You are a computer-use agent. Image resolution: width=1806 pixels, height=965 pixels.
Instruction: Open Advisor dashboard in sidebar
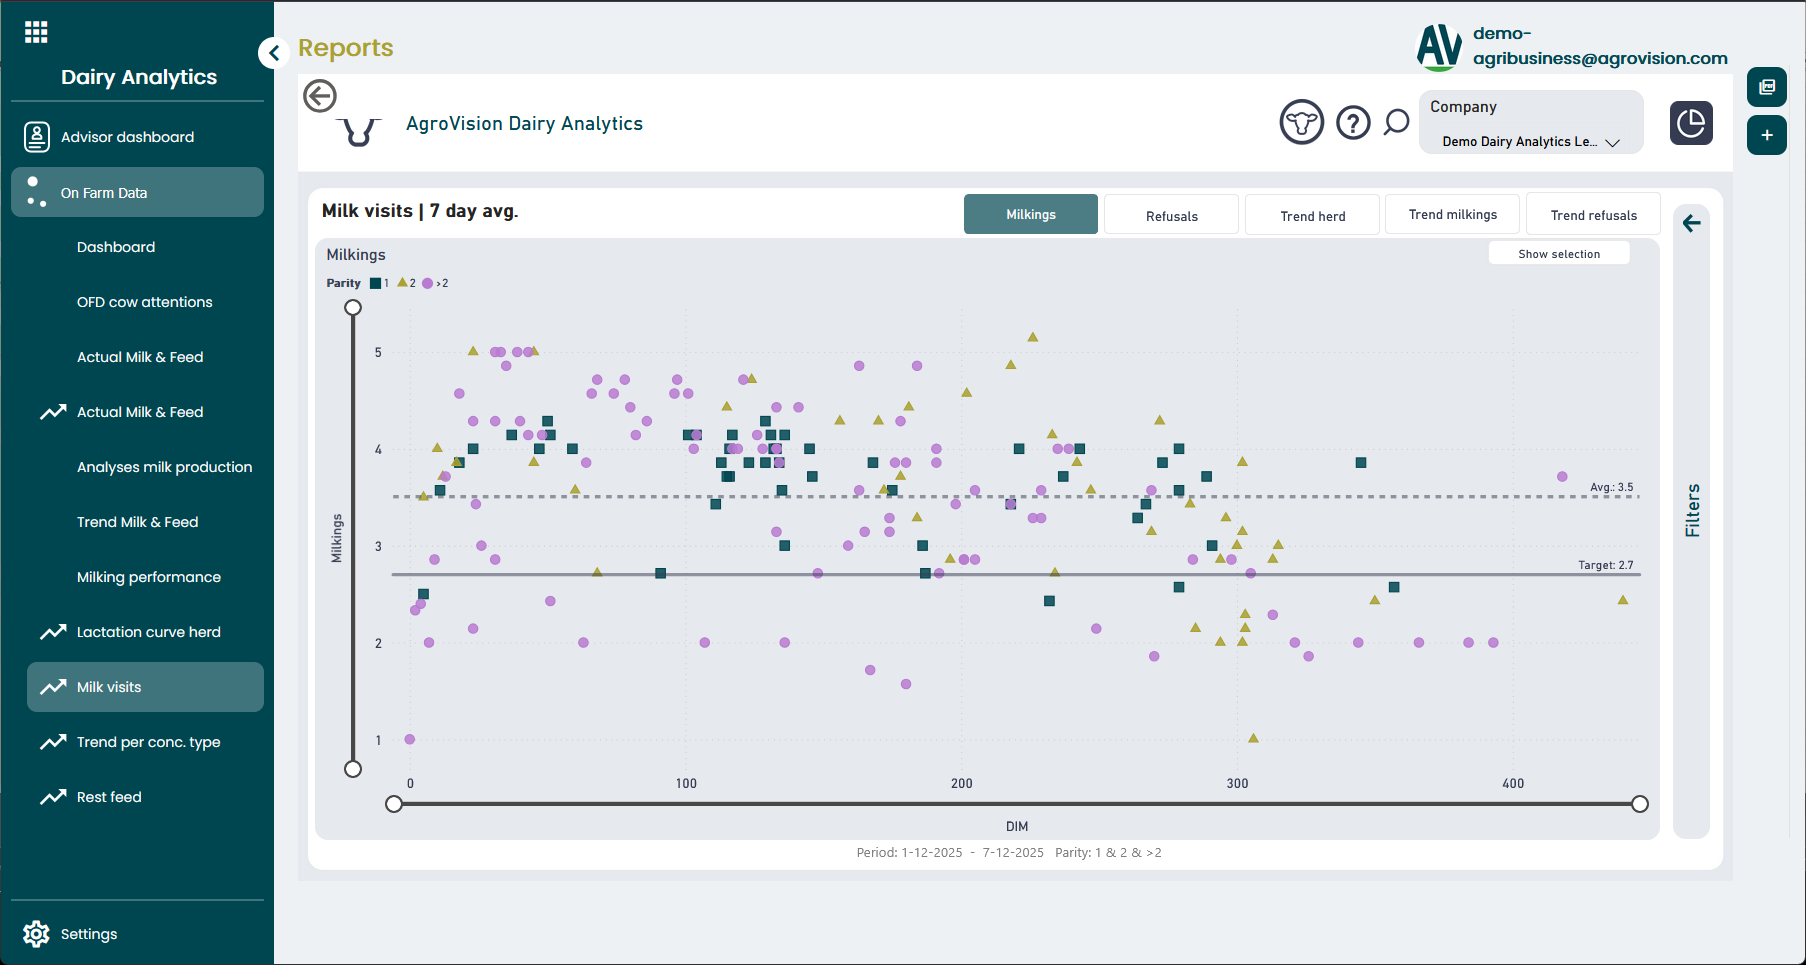tap(127, 137)
